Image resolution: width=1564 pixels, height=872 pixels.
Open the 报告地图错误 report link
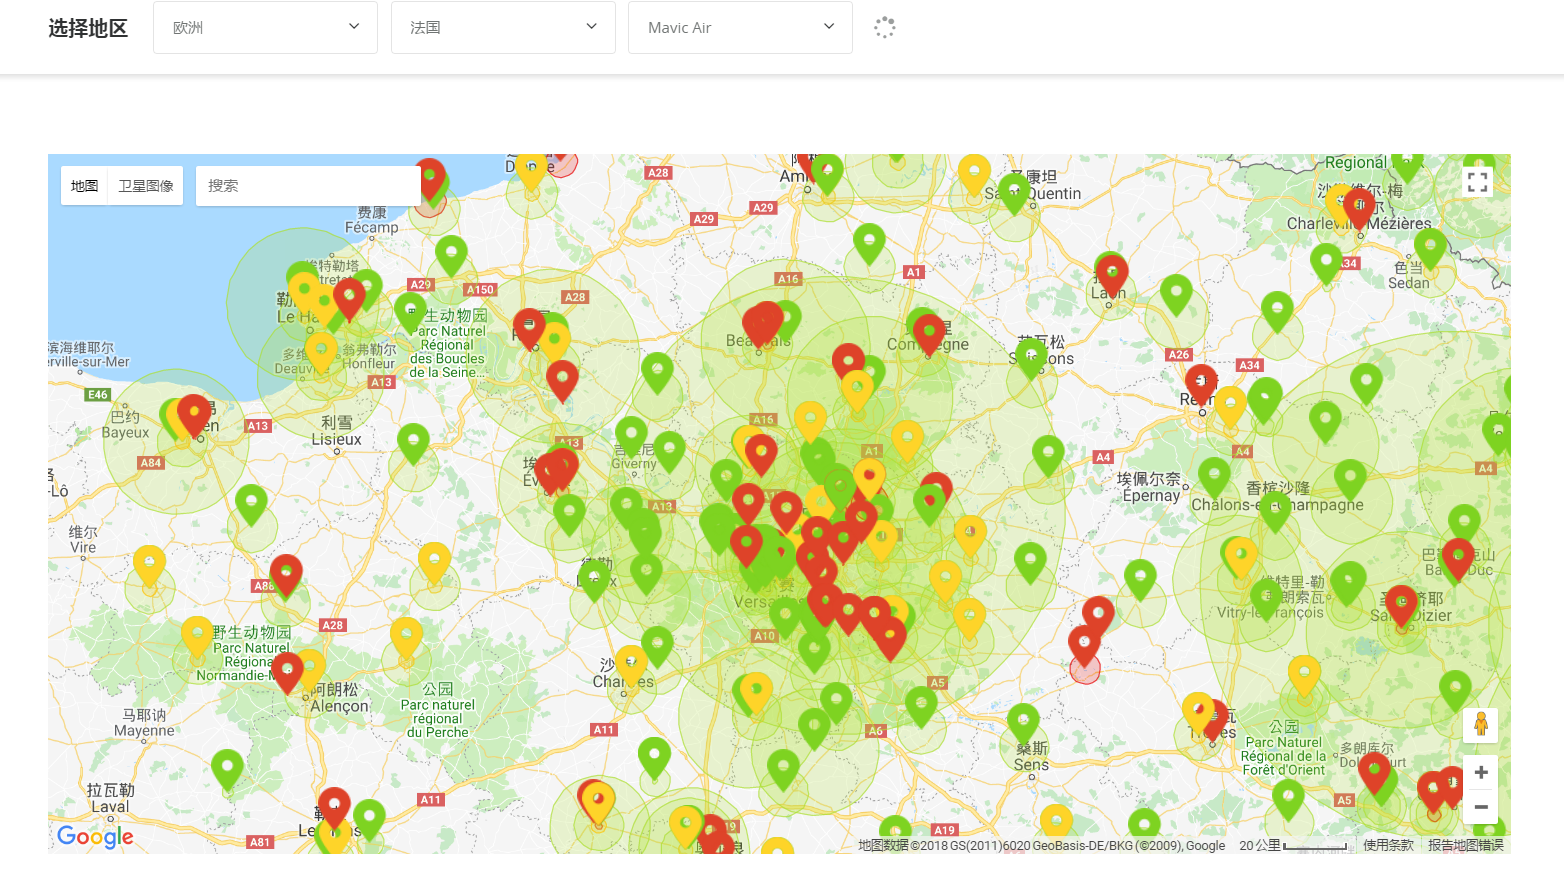1466,845
